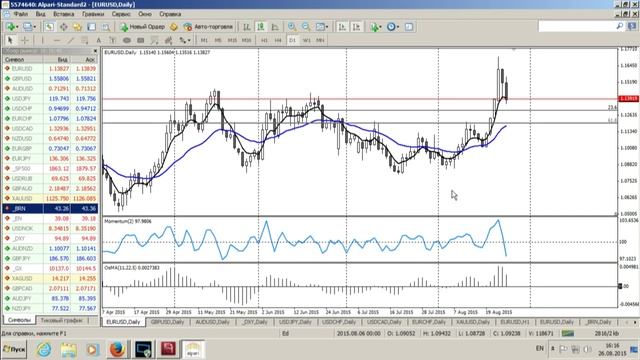640x360 pixels.
Task: Click the Windows Пуск start button
Action: [x=14, y=349]
